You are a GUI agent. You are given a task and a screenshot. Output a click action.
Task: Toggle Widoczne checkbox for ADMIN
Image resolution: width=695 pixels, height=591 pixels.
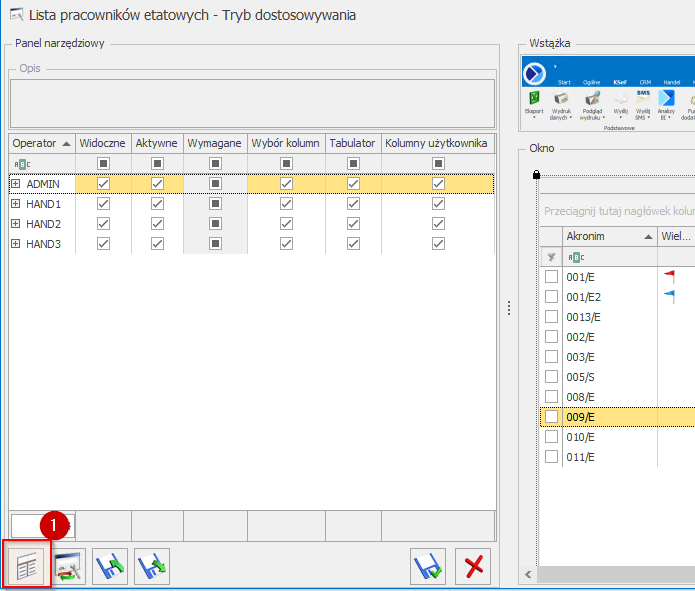click(x=104, y=184)
